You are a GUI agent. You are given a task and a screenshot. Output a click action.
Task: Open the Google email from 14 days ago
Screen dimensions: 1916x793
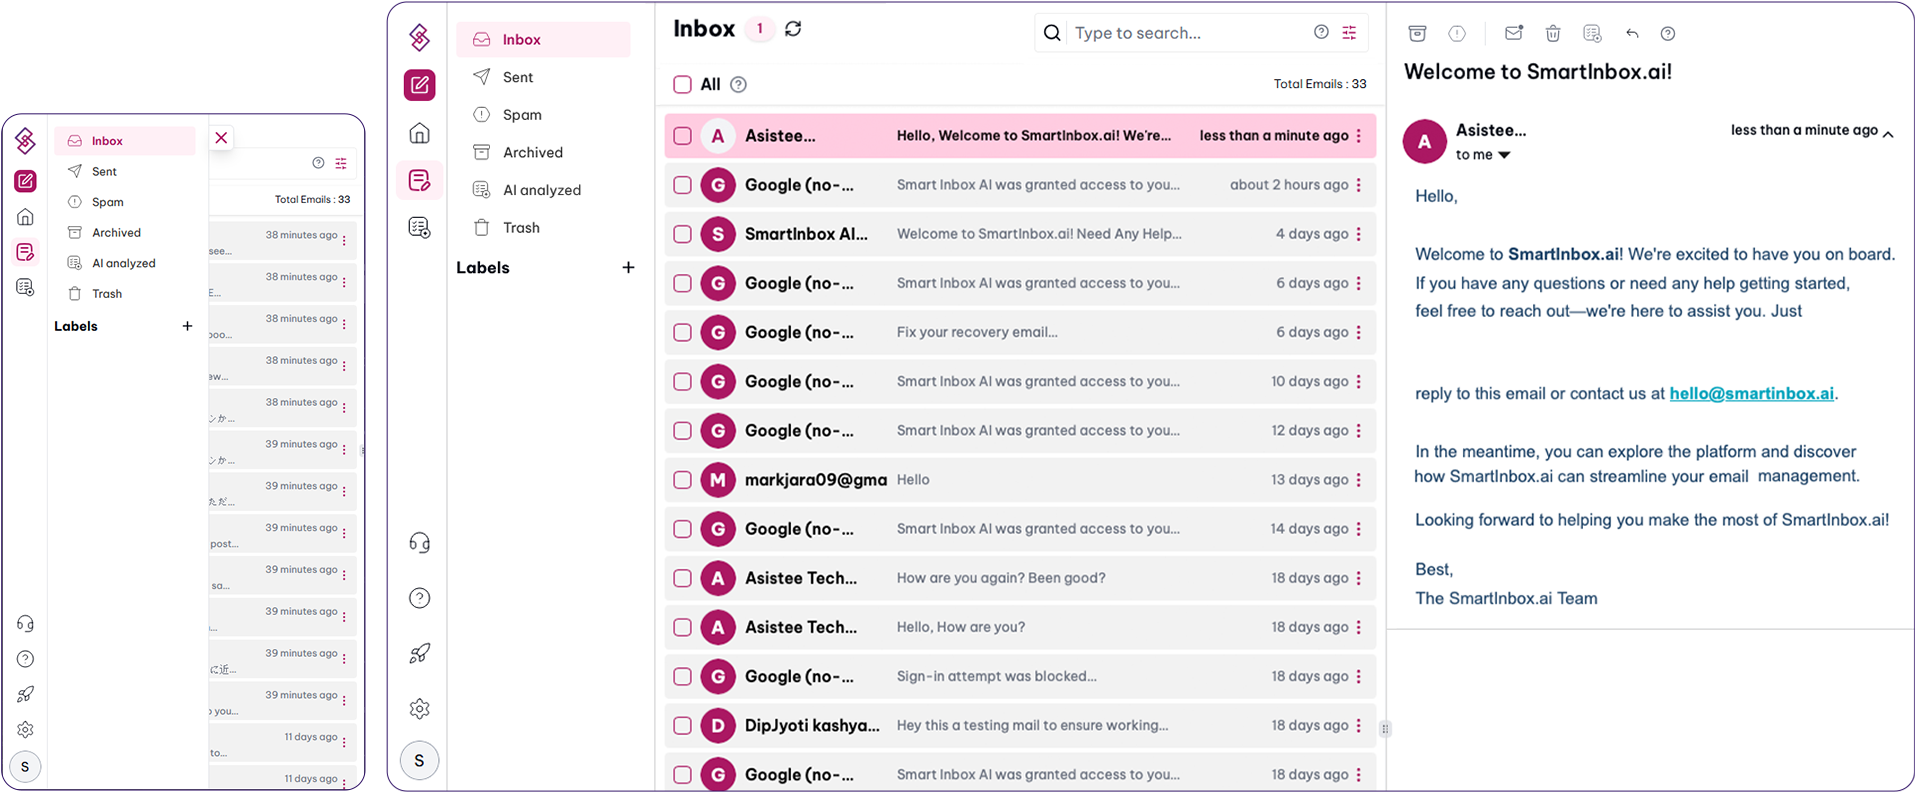click(x=1020, y=529)
